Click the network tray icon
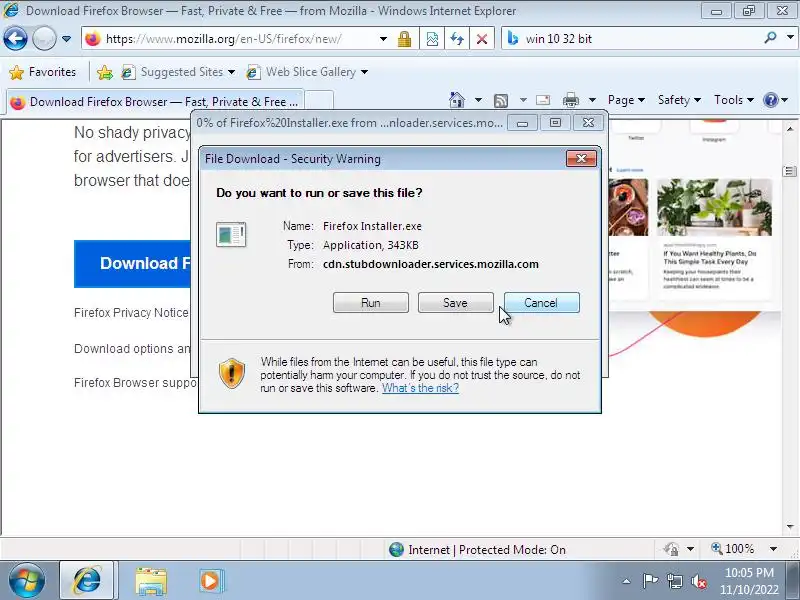 [674, 581]
